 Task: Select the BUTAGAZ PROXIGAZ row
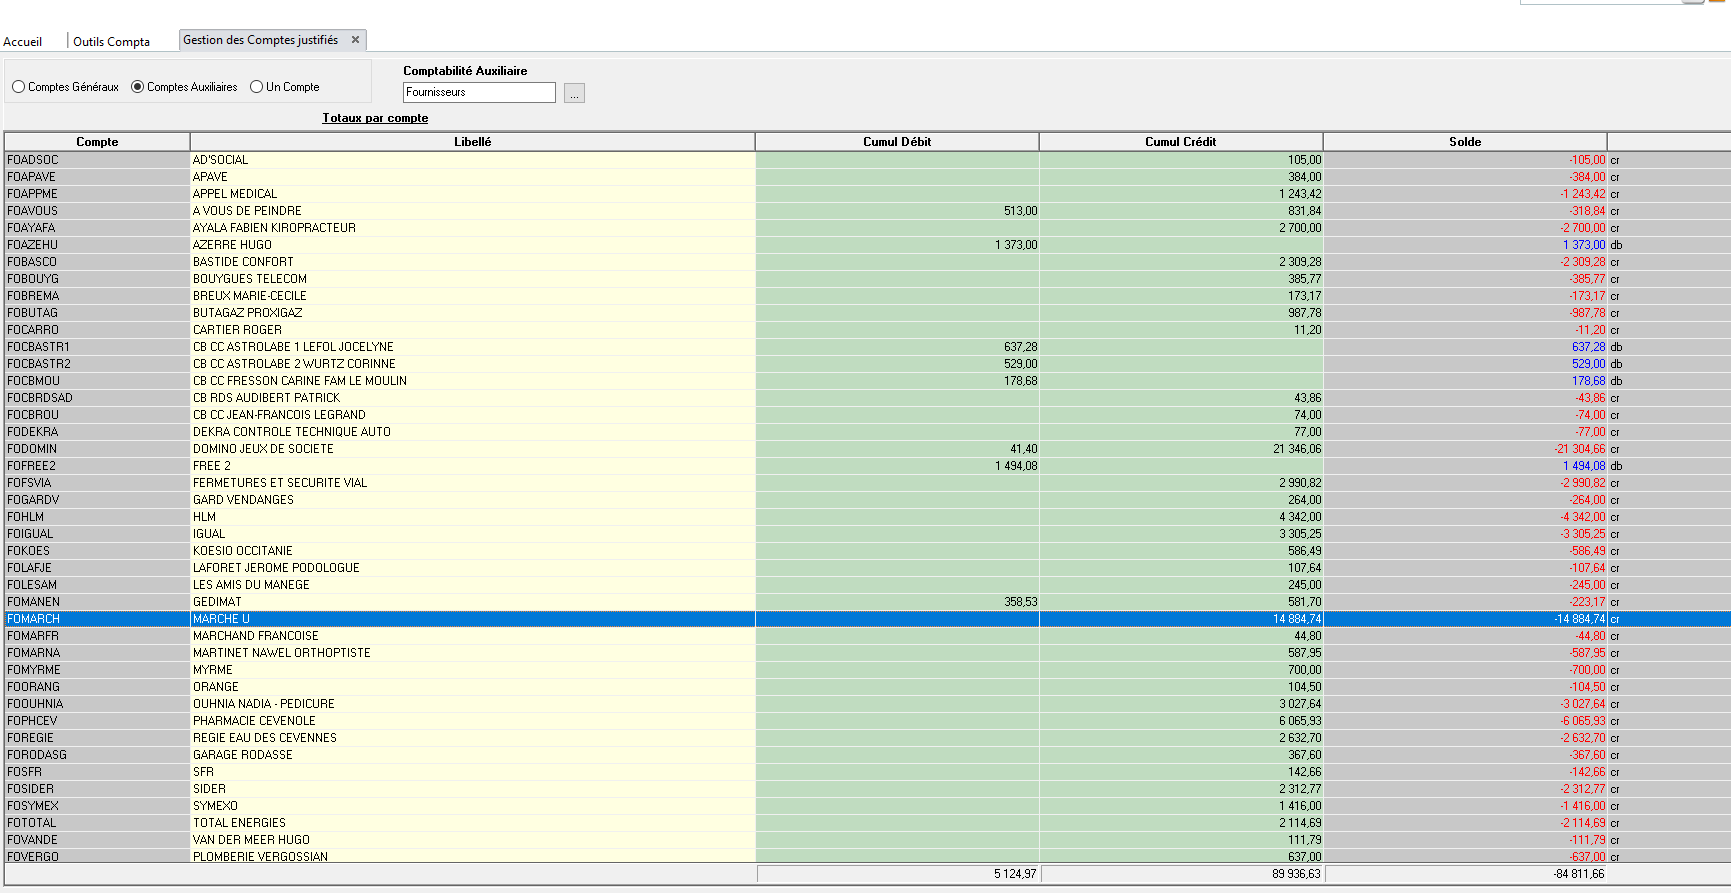pyautogui.click(x=867, y=313)
